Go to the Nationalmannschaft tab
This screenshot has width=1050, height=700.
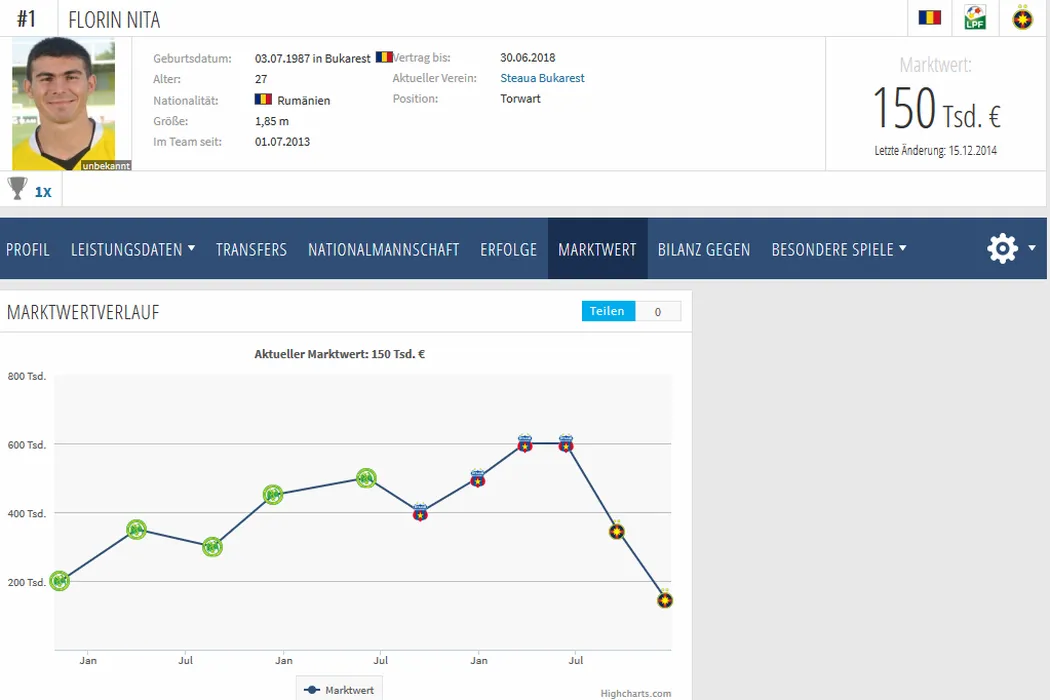(x=383, y=249)
